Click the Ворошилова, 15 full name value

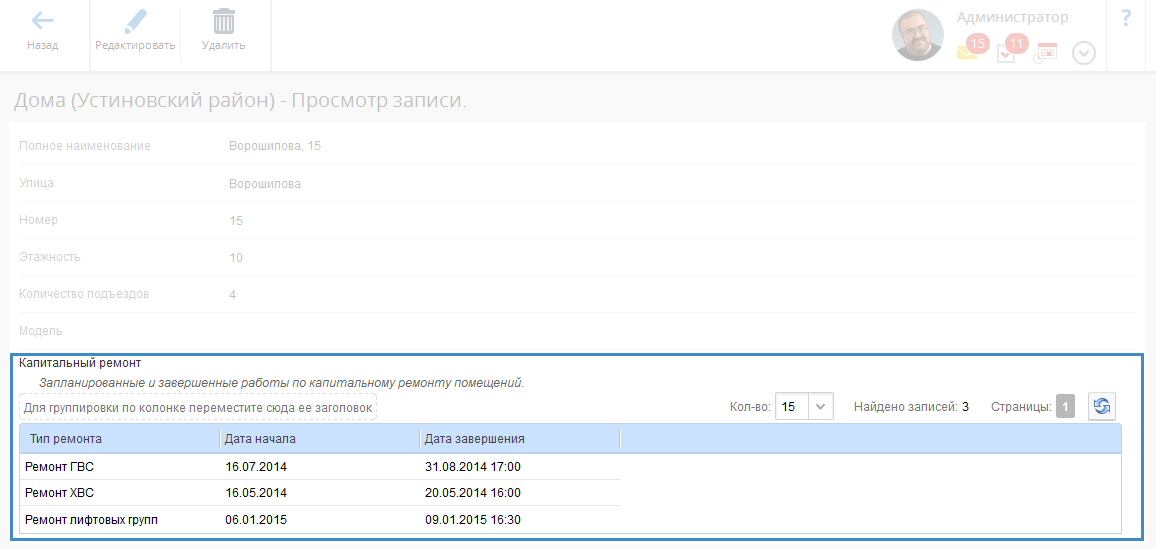coord(275,146)
